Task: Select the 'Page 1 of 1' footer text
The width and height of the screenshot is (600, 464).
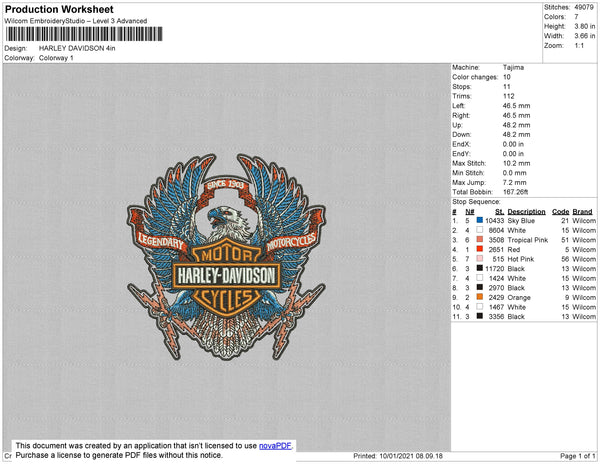Action: [578, 456]
